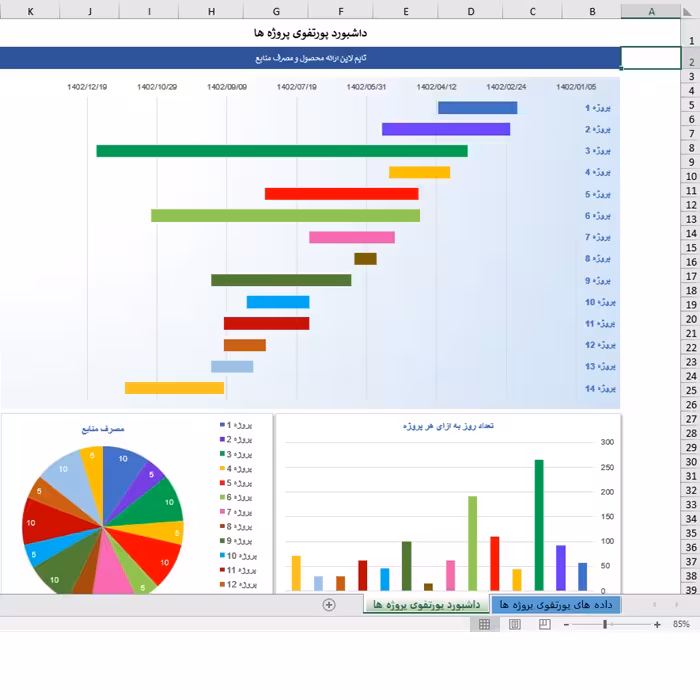Click the tallest green column in bar chart
The width and height of the screenshot is (700, 700).
point(539,525)
